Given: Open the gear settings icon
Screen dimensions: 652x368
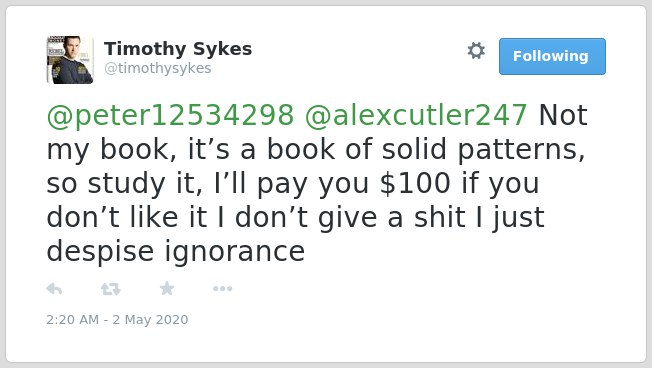Looking at the screenshot, I should (476, 51).
